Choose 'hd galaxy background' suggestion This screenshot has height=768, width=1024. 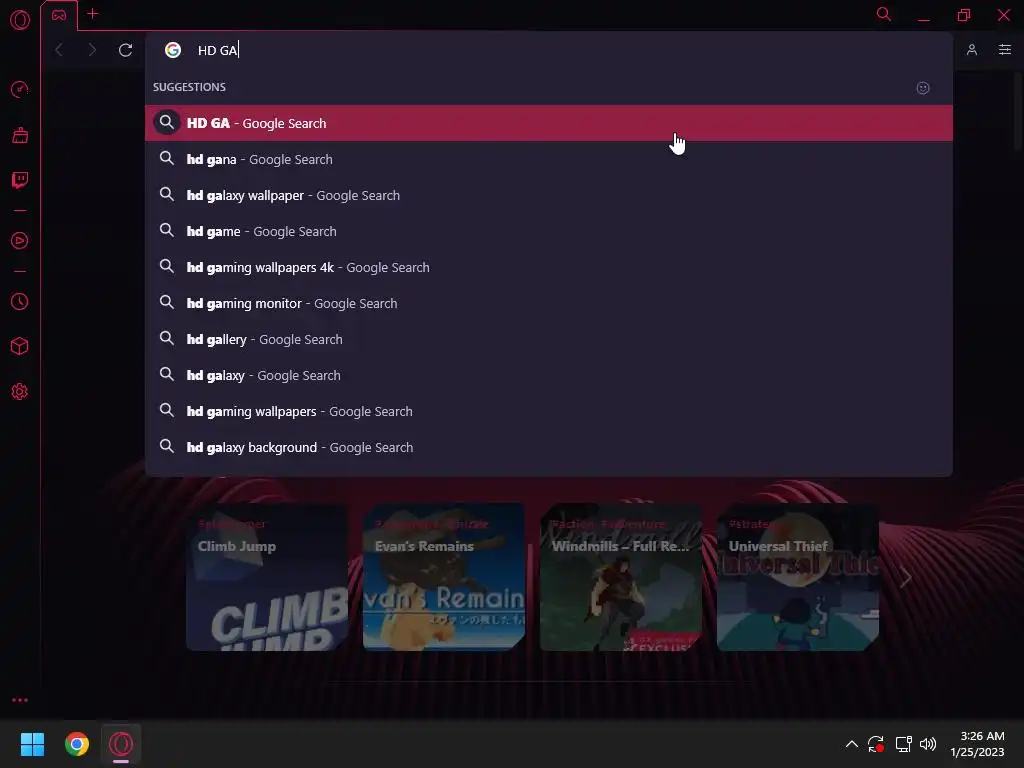tap(549, 447)
